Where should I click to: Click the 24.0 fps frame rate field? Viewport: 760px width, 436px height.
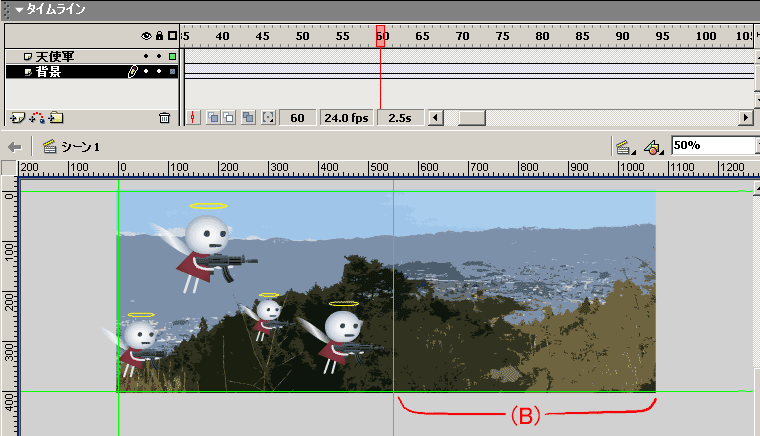pyautogui.click(x=346, y=118)
